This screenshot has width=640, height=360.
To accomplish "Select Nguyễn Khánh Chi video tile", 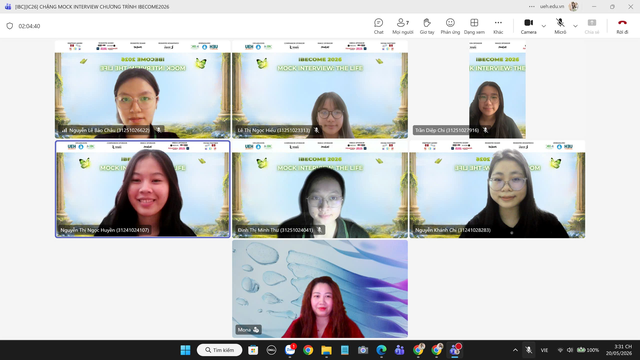I will point(497,189).
